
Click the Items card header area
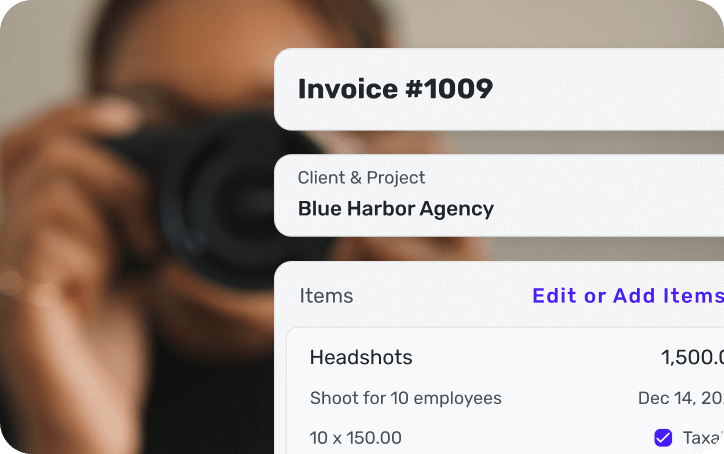(499, 296)
